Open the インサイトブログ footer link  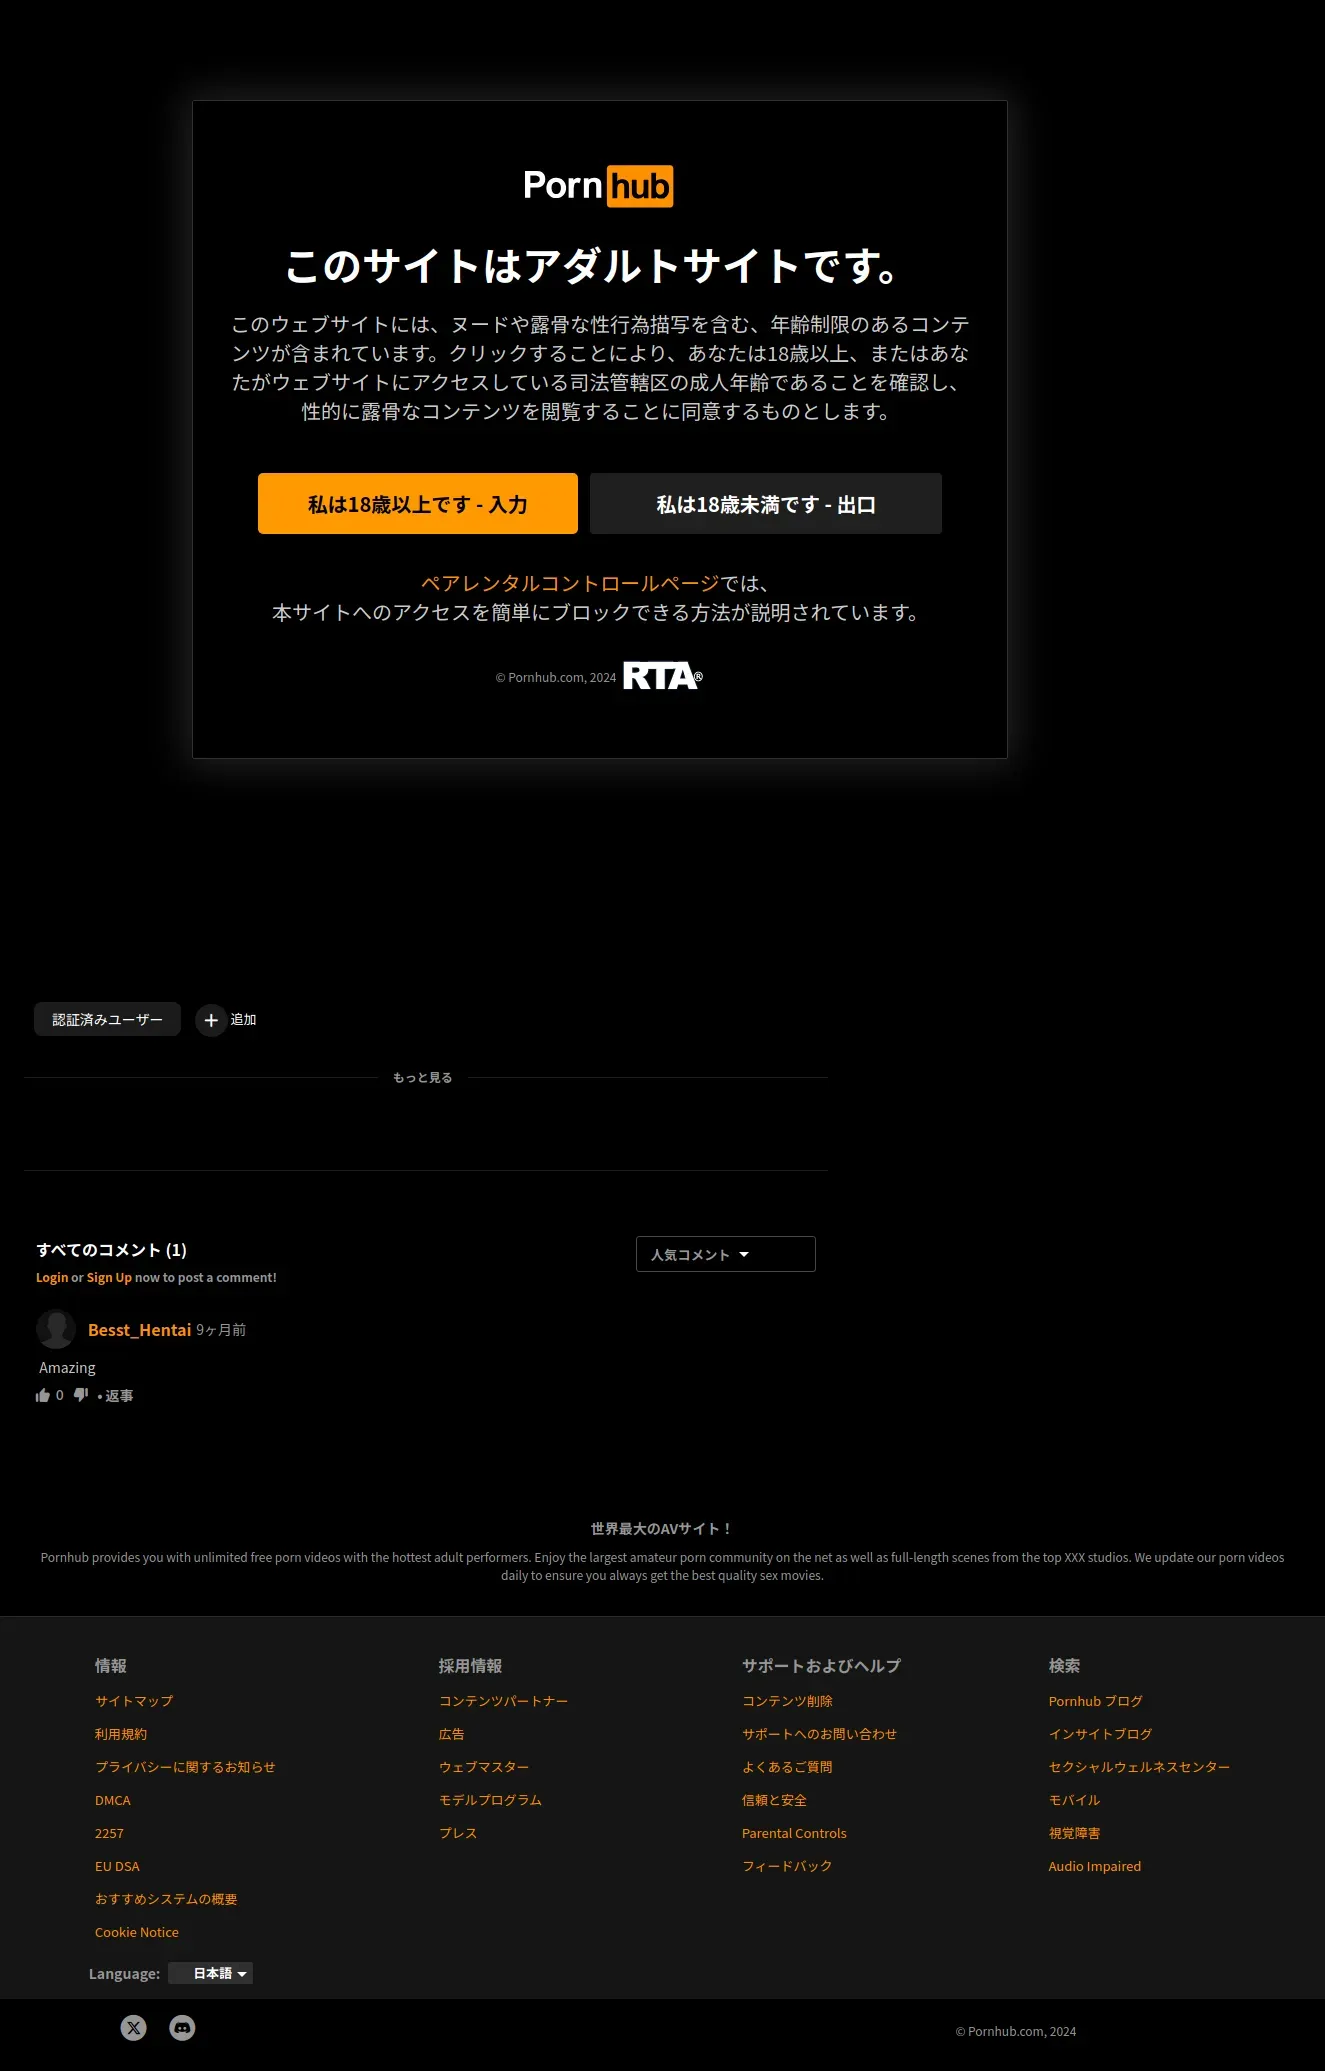(1100, 1734)
